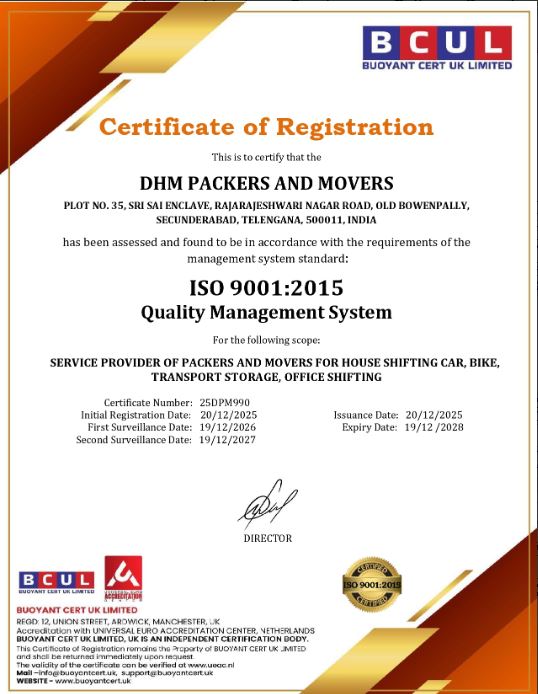Click the director's signature
Screen dimensions: 538x694
click(x=268, y=504)
